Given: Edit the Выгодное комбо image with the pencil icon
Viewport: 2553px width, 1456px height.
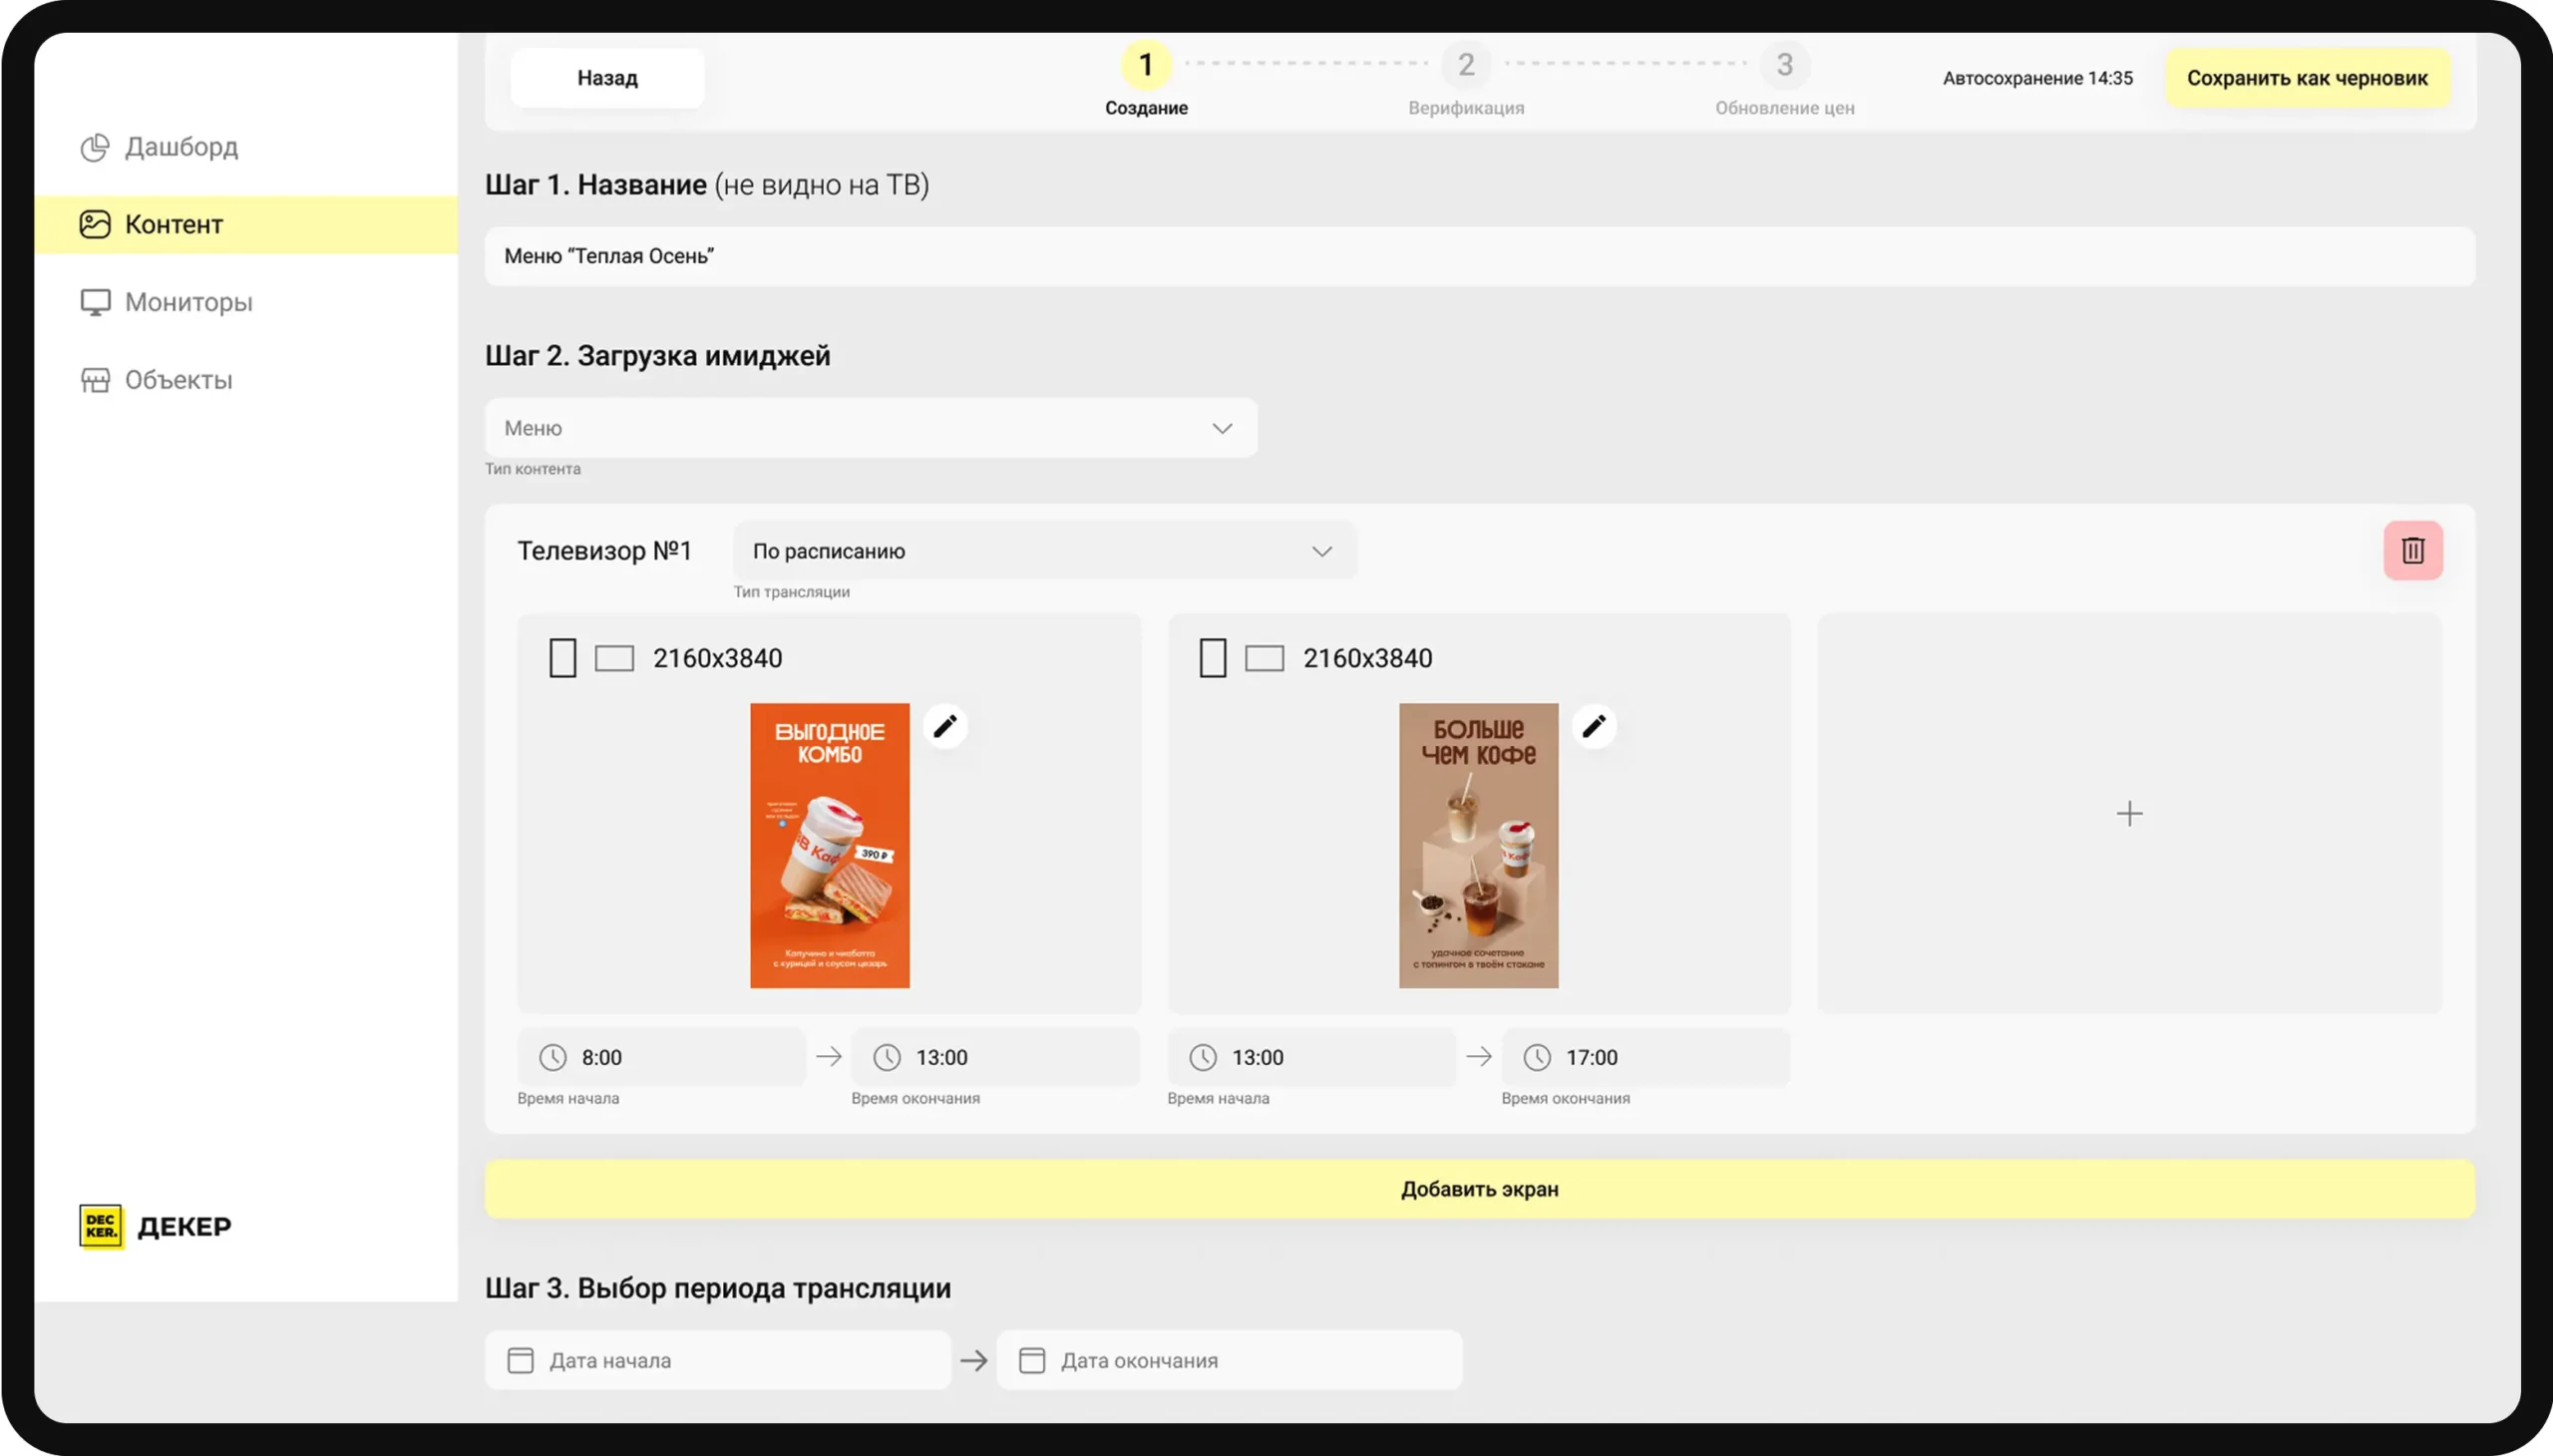Looking at the screenshot, I should pyautogui.click(x=944, y=726).
